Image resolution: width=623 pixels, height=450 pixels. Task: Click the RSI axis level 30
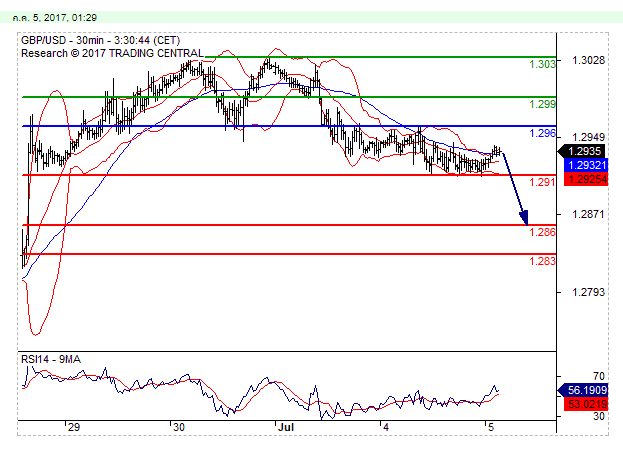(598, 416)
